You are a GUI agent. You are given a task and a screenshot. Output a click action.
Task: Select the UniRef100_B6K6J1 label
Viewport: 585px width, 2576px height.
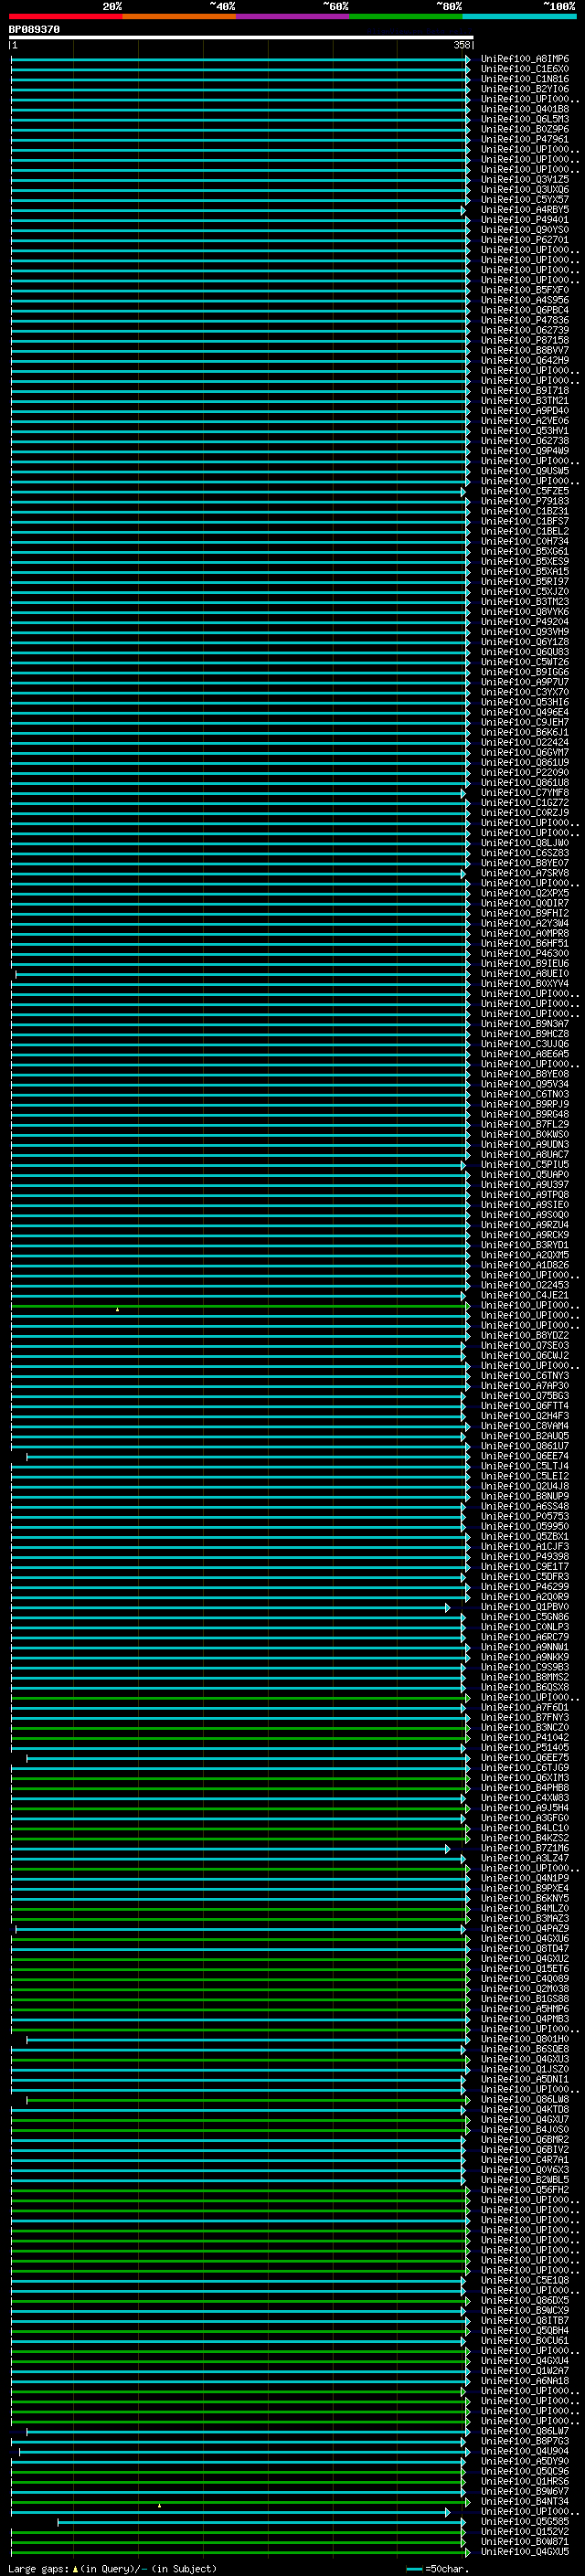(524, 732)
